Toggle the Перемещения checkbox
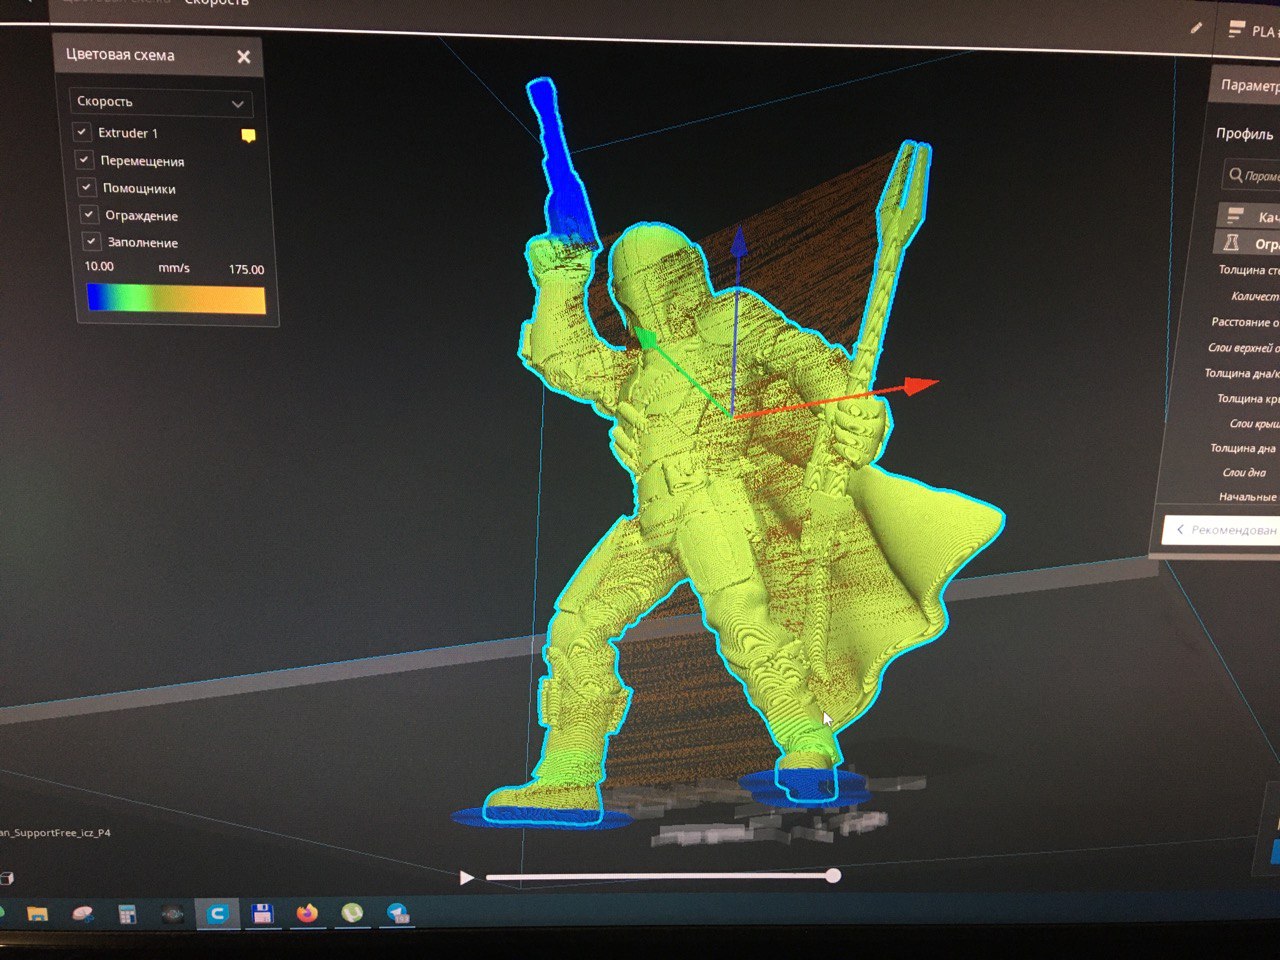Image resolution: width=1280 pixels, height=960 pixels. tap(84, 159)
